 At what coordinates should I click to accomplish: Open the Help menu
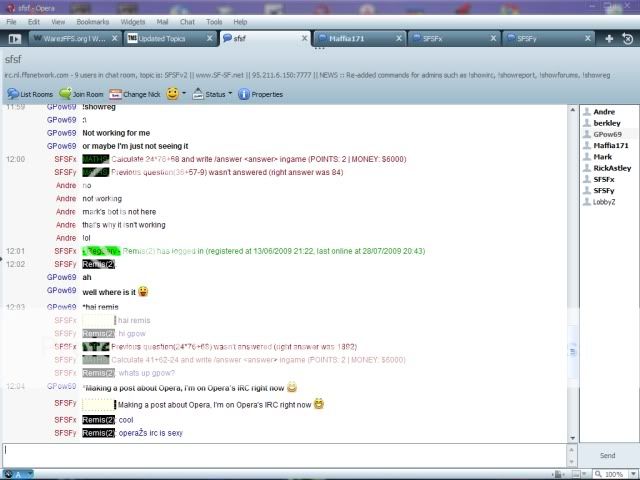[x=240, y=22]
